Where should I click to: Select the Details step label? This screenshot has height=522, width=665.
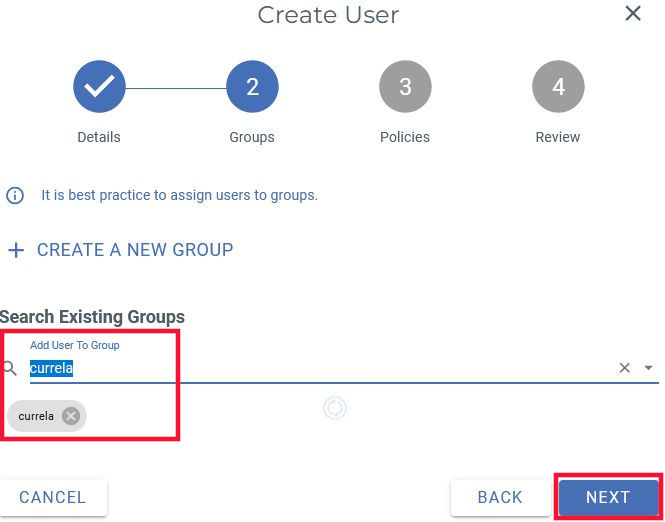pos(99,137)
